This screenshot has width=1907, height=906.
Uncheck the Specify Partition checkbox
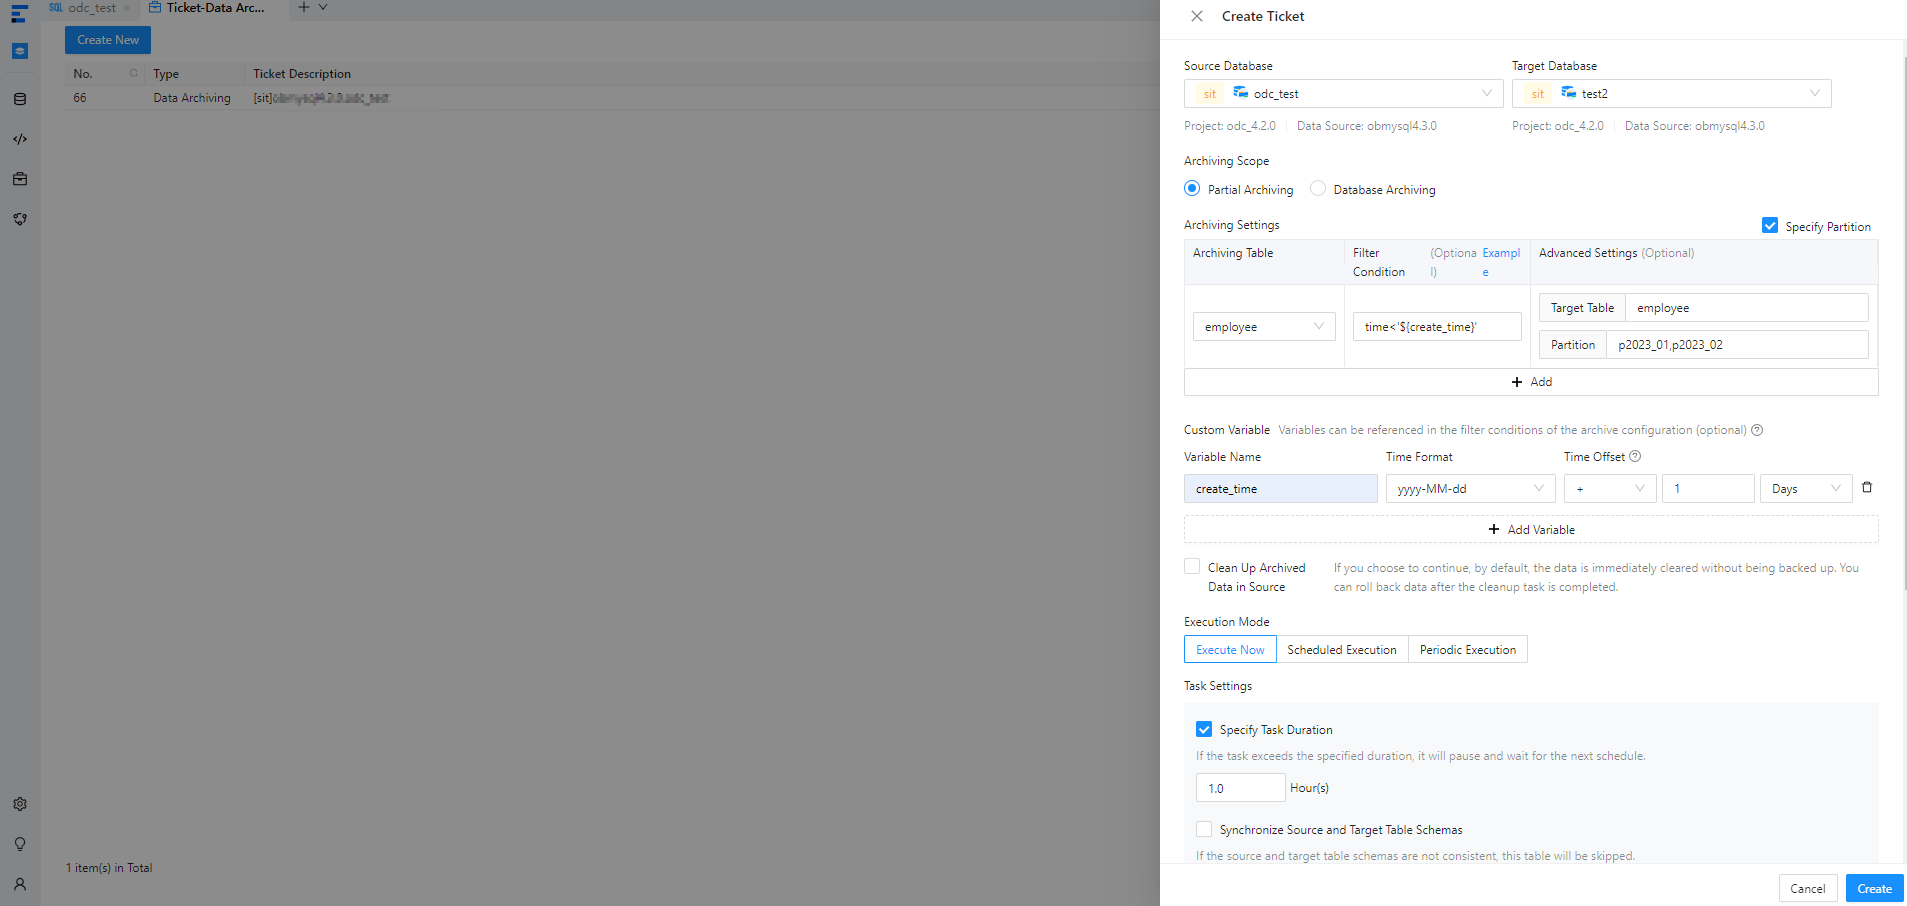tap(1769, 226)
